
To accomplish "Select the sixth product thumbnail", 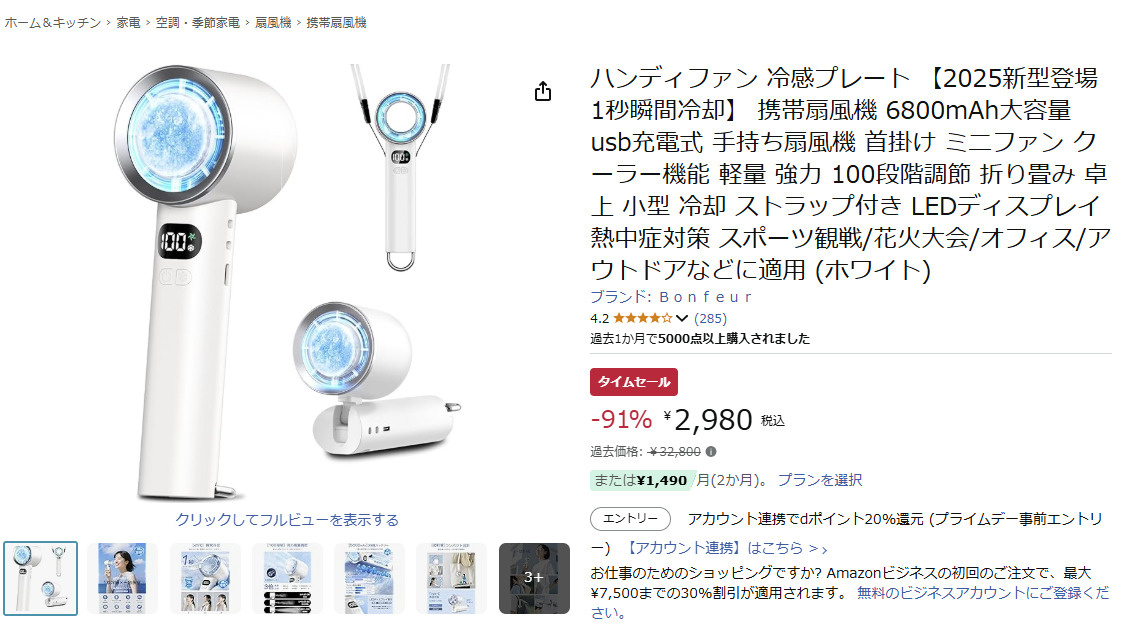I will (x=452, y=578).
